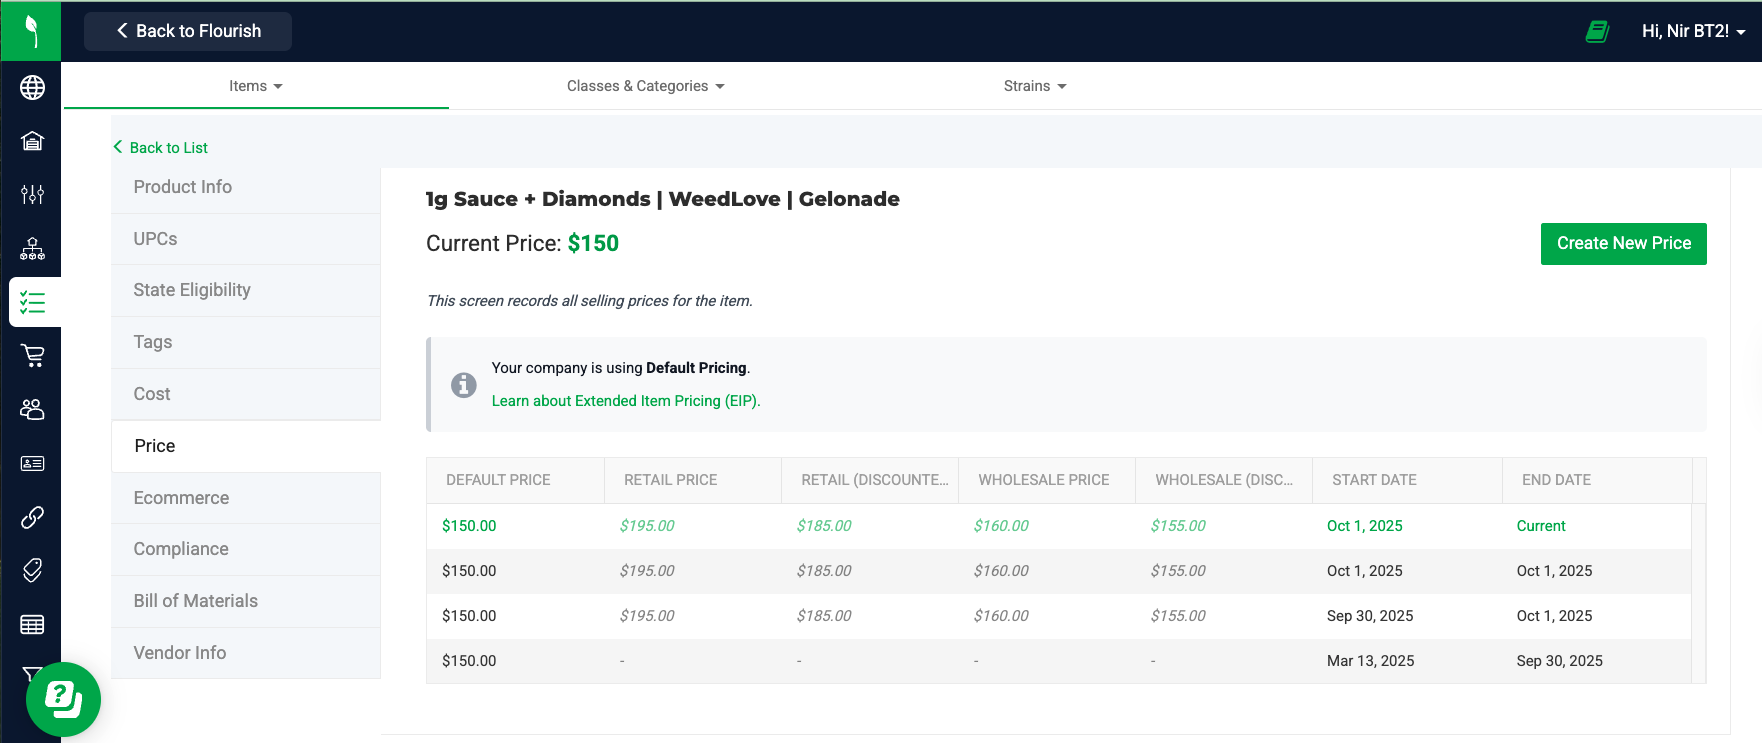Image resolution: width=1762 pixels, height=743 pixels.
Task: Open the shopping cart icon in sidebar
Action: click(32, 355)
